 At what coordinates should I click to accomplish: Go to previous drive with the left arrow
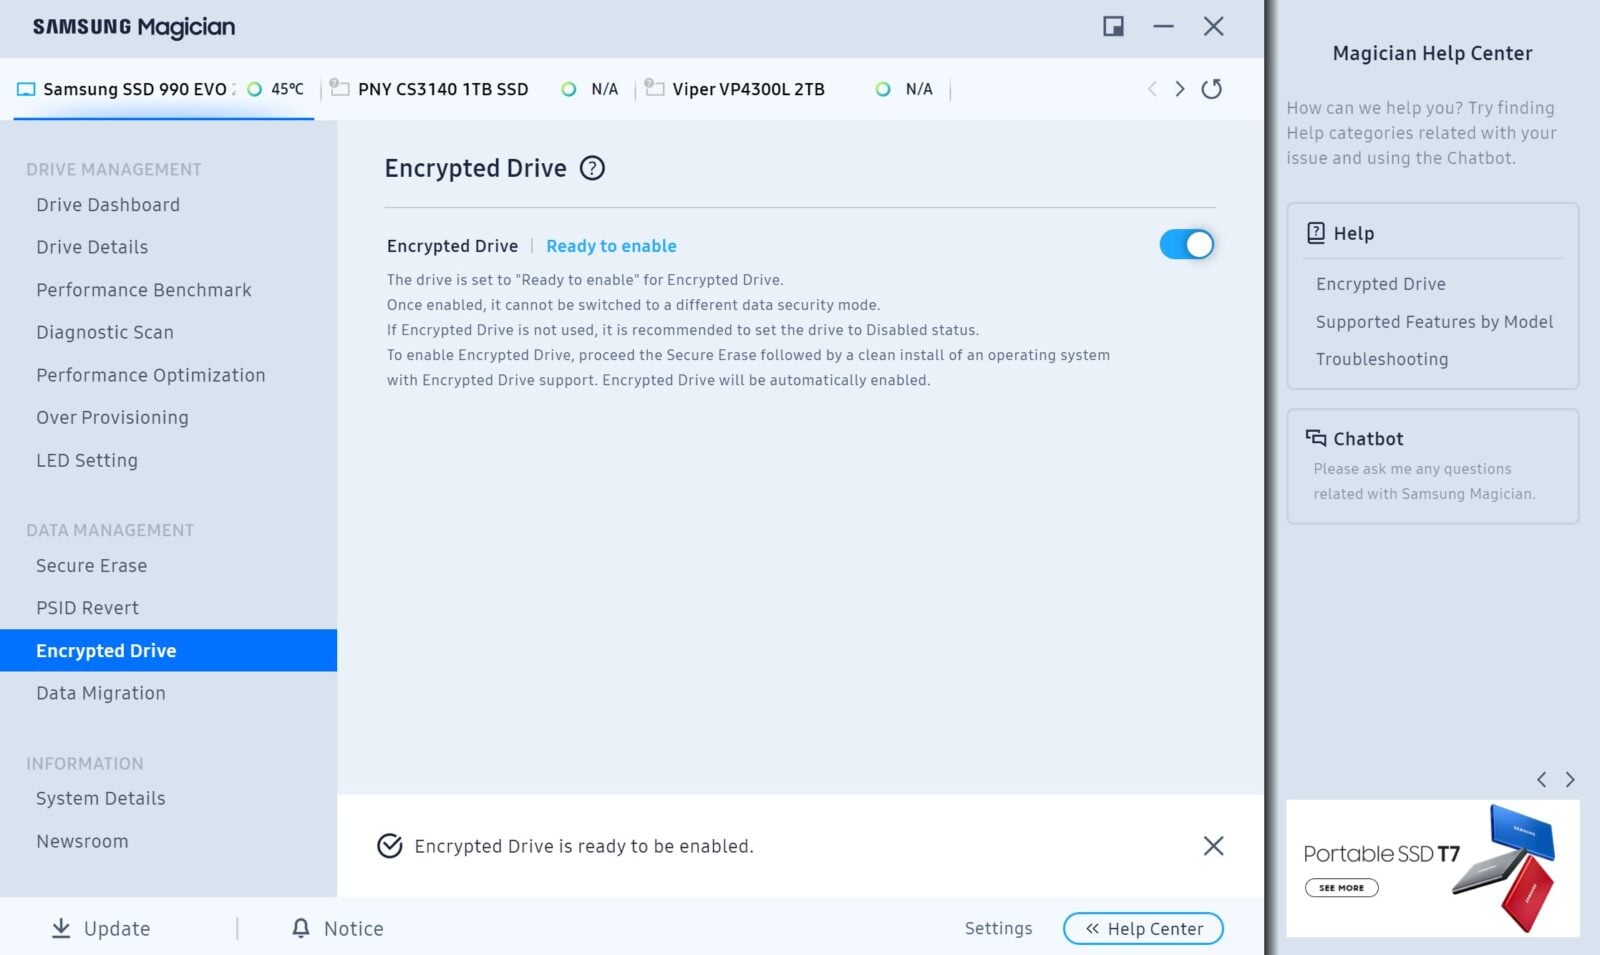1152,89
